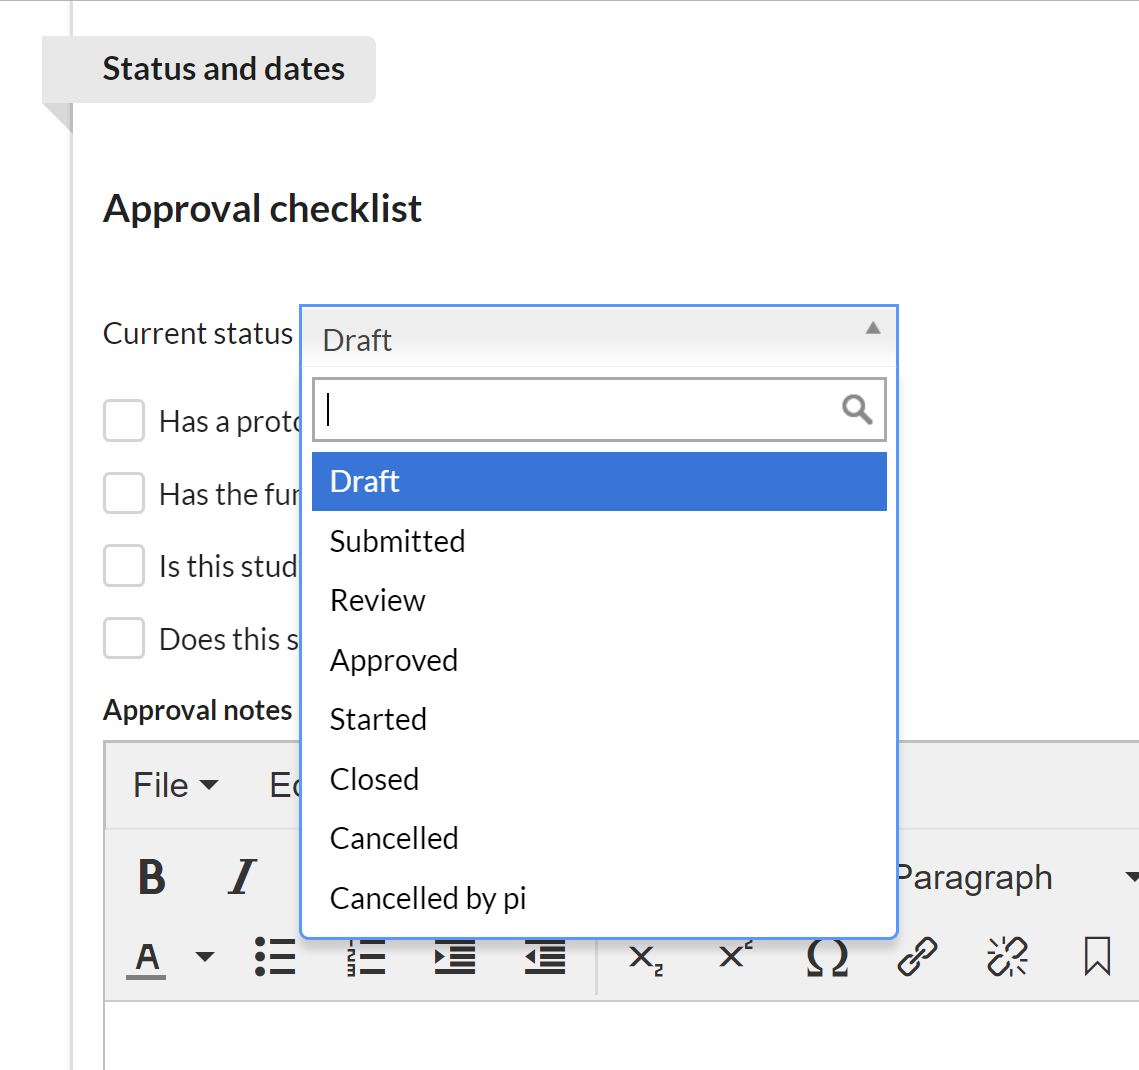Screen dimensions: 1139x1070
Task: Tick the "Has the fun..." checkbox
Action: coord(124,494)
